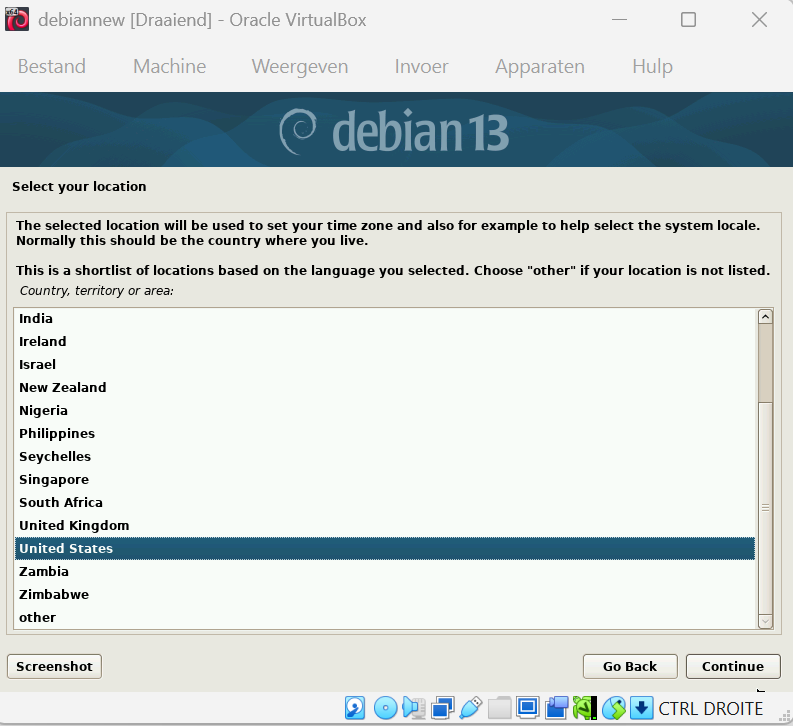This screenshot has width=793, height=726.
Task: Click the list scrollbar up arrow
Action: point(765,317)
